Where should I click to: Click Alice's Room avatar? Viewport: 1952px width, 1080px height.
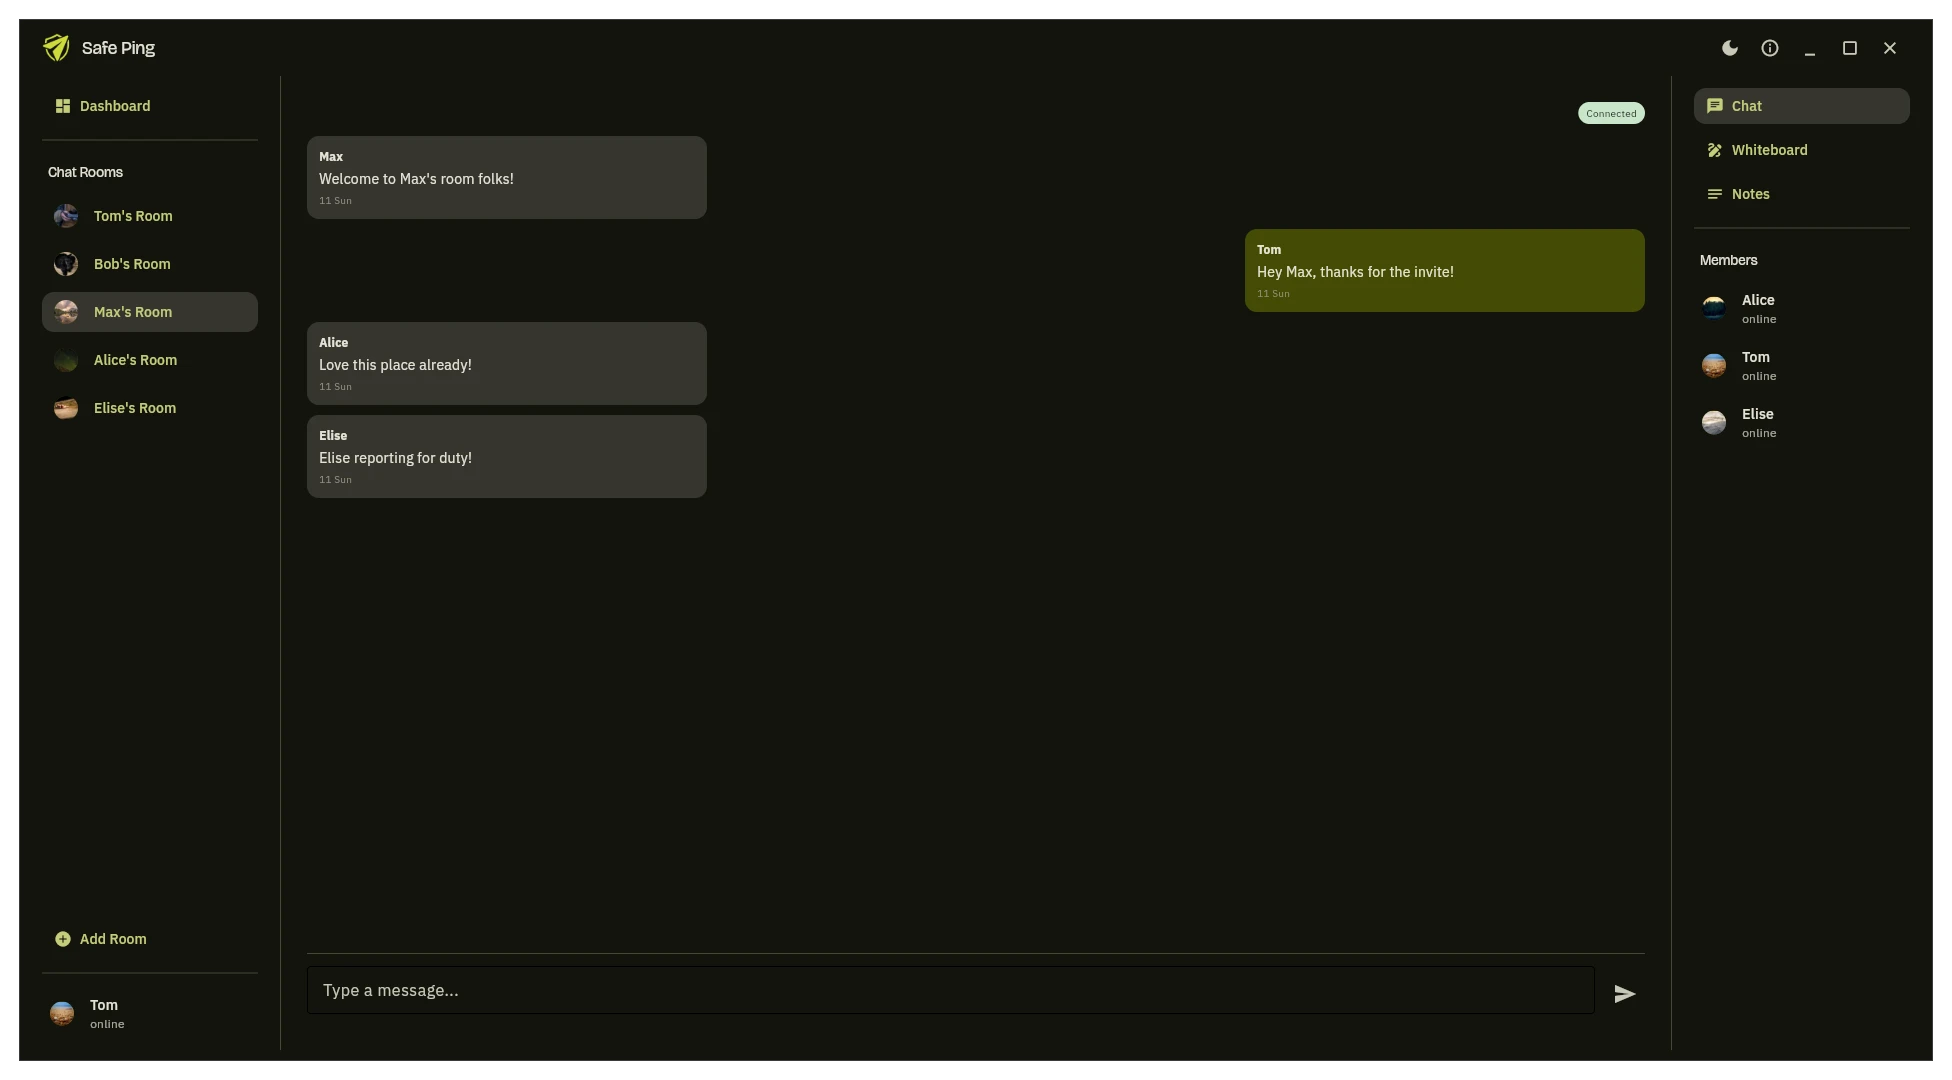[x=66, y=360]
